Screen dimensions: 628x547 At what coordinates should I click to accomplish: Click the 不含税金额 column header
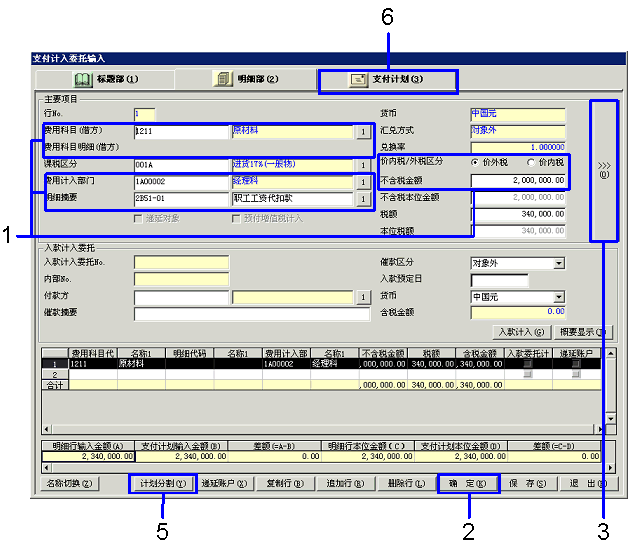tap(383, 353)
